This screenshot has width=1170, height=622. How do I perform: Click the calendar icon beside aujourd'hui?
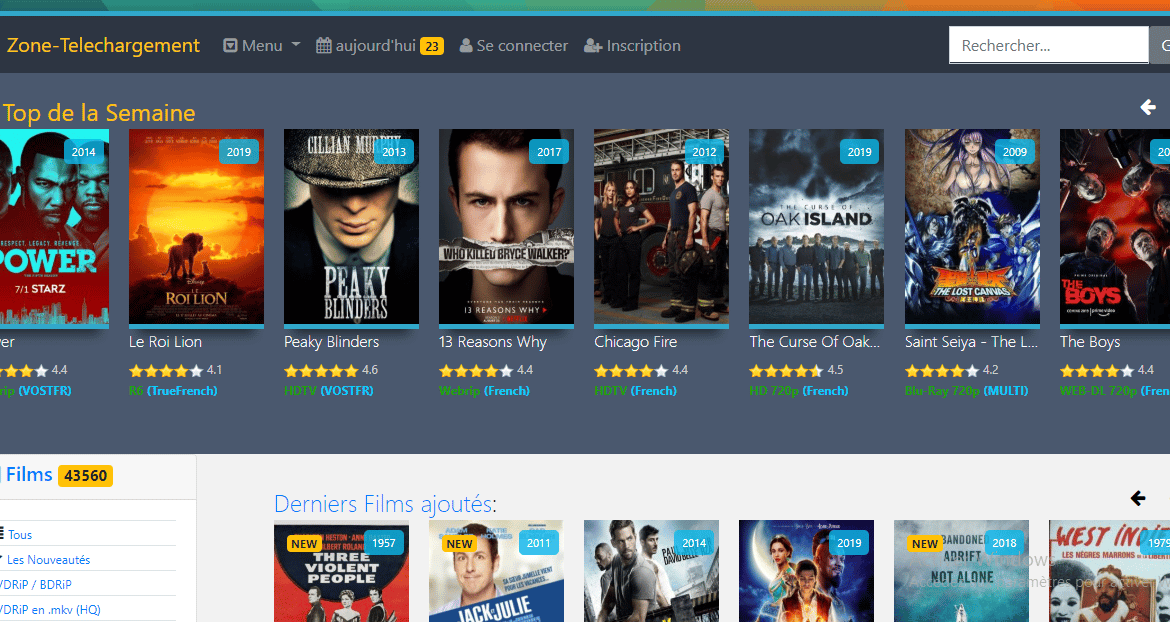324,45
